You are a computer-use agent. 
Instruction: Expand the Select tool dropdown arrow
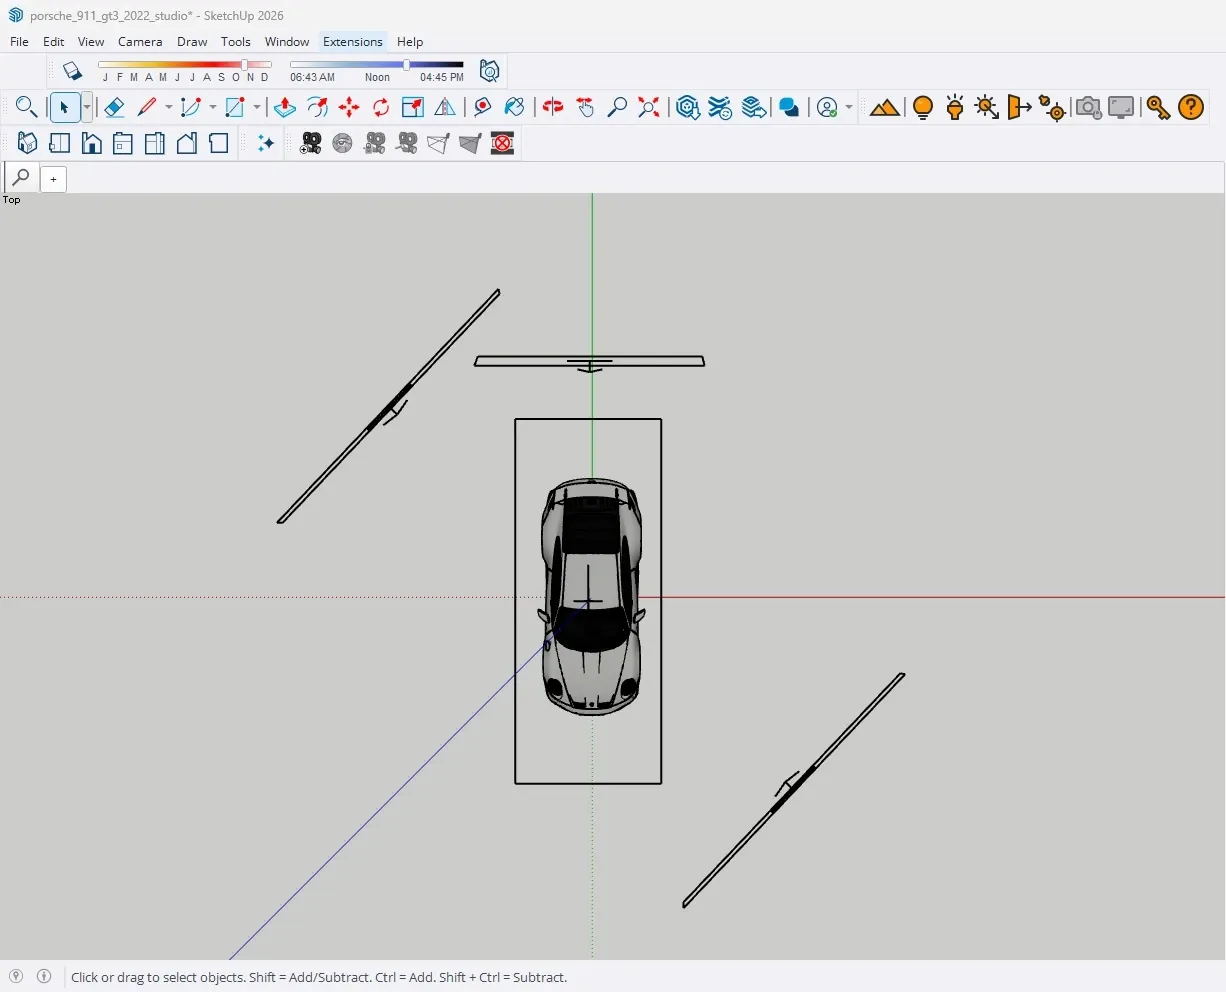tap(87, 107)
